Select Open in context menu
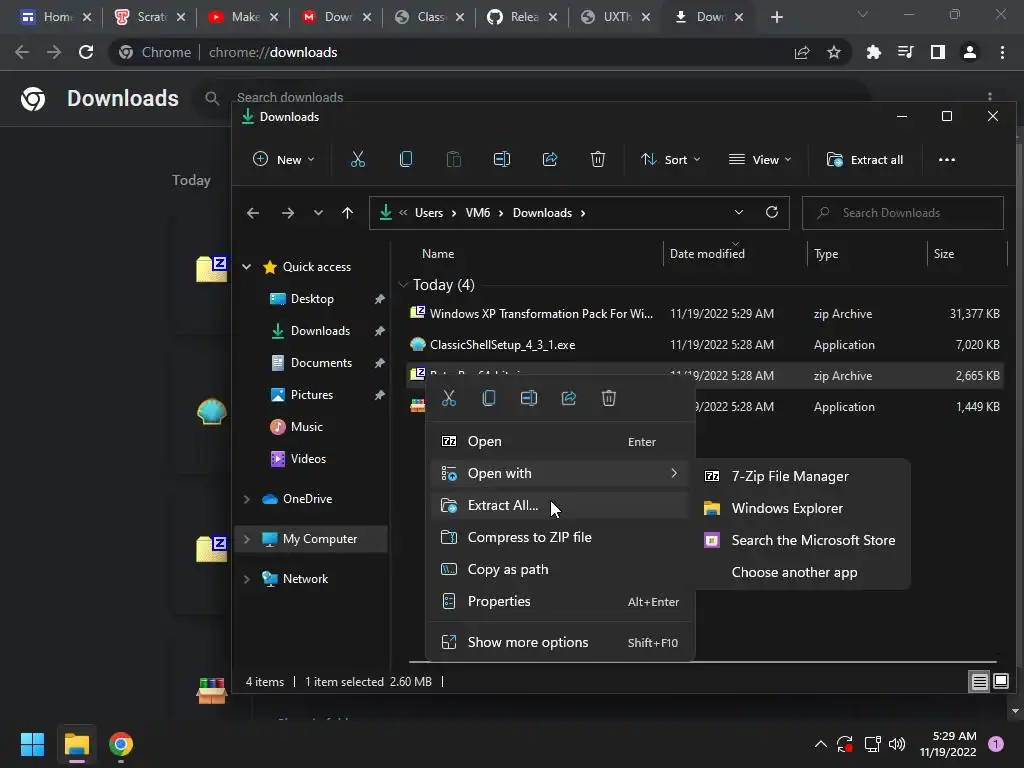 pyautogui.click(x=560, y=441)
